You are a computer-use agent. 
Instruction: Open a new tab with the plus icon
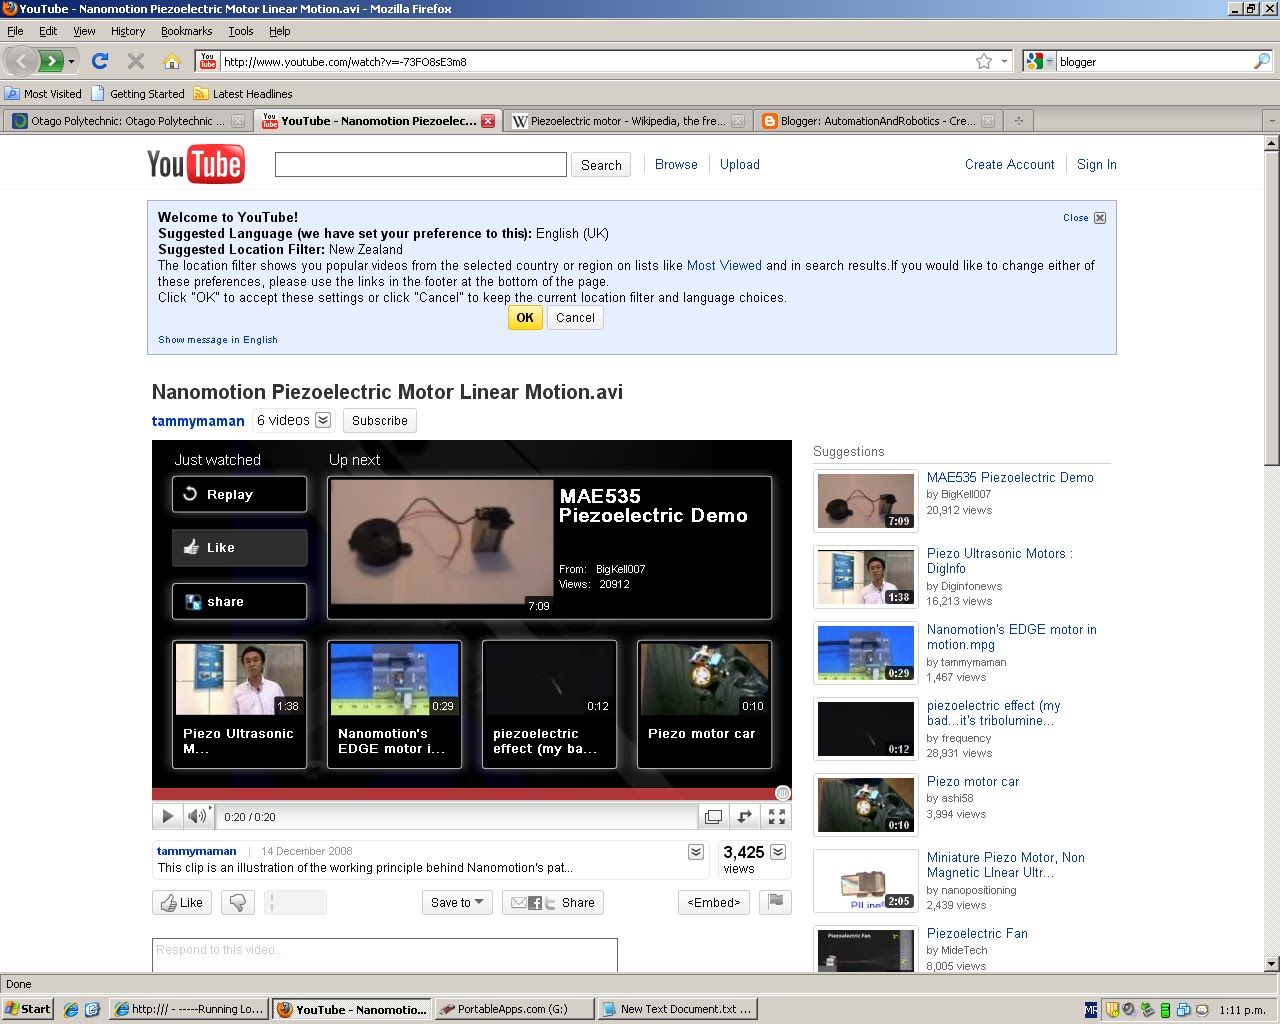click(1019, 121)
